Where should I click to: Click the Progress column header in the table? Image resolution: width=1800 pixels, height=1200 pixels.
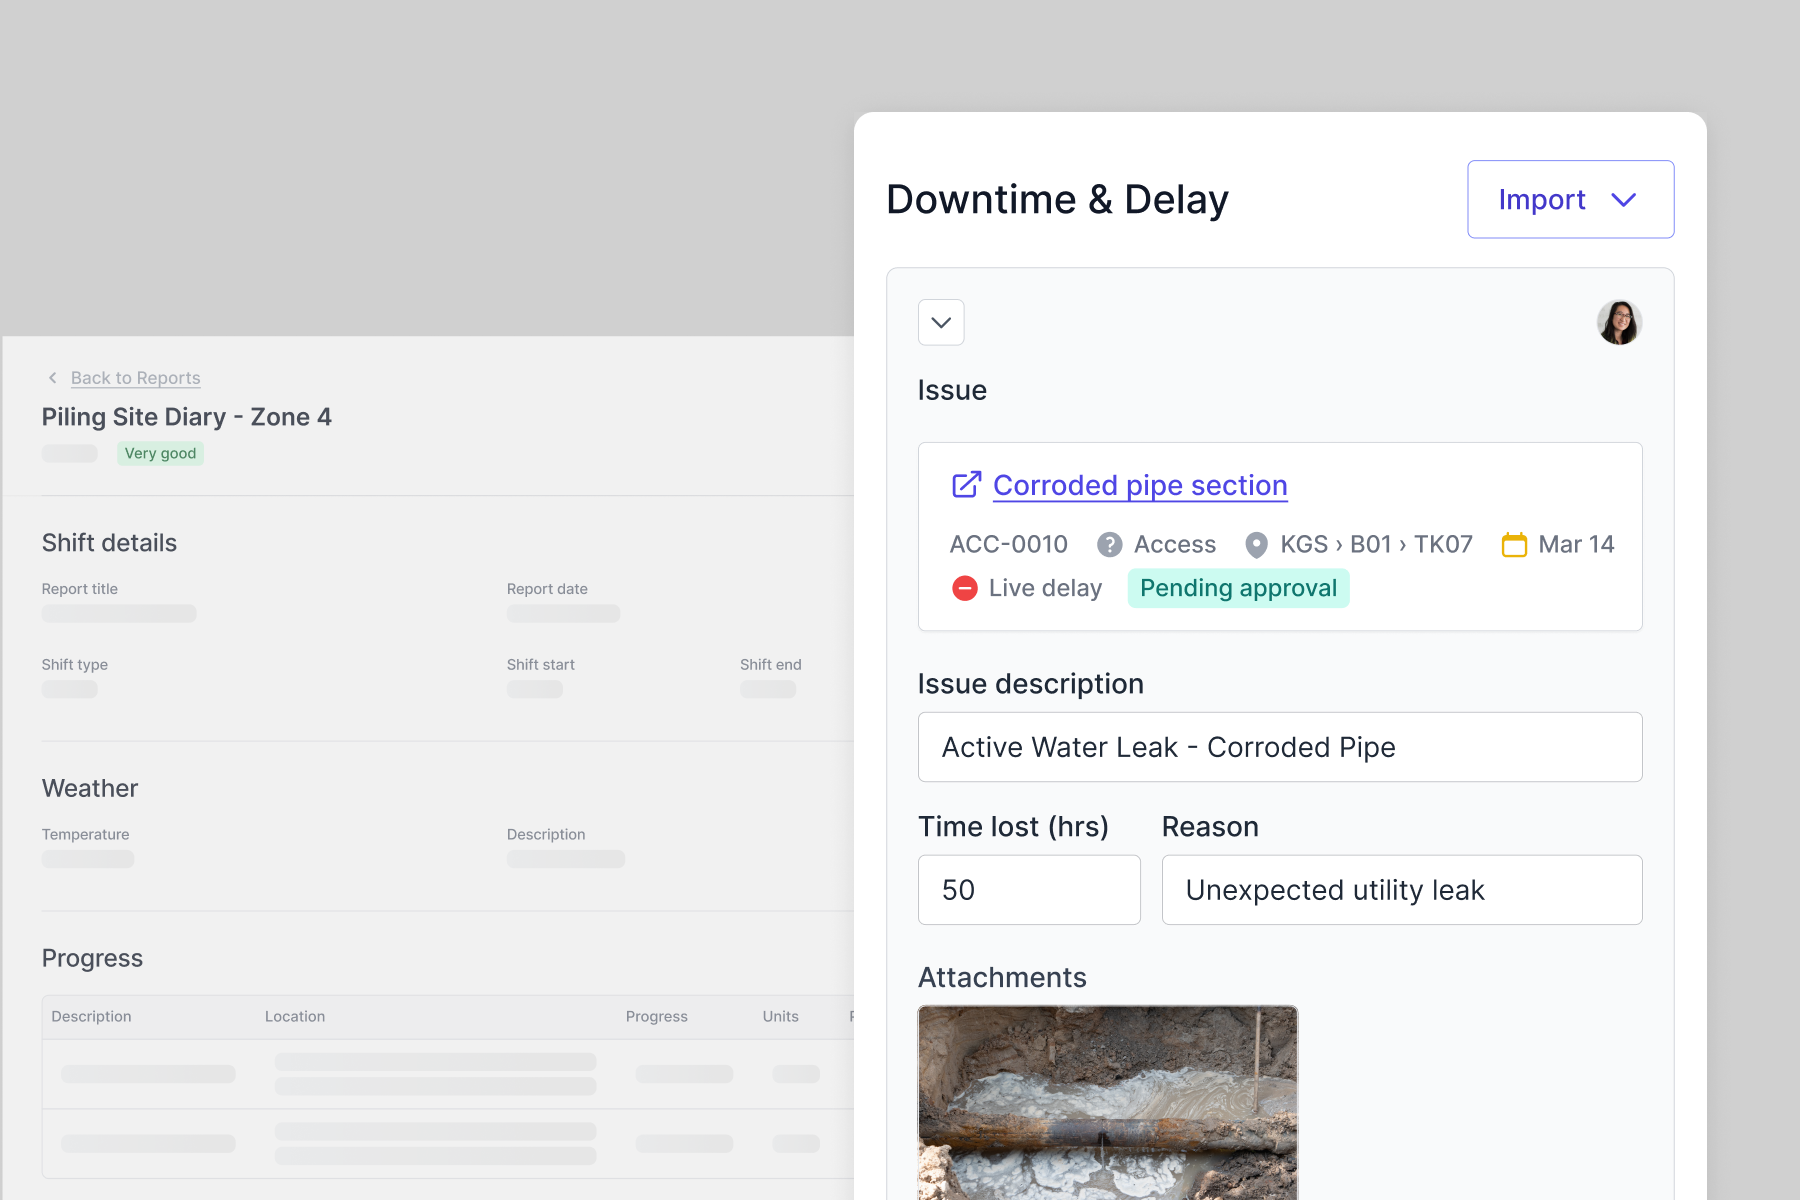click(657, 1016)
